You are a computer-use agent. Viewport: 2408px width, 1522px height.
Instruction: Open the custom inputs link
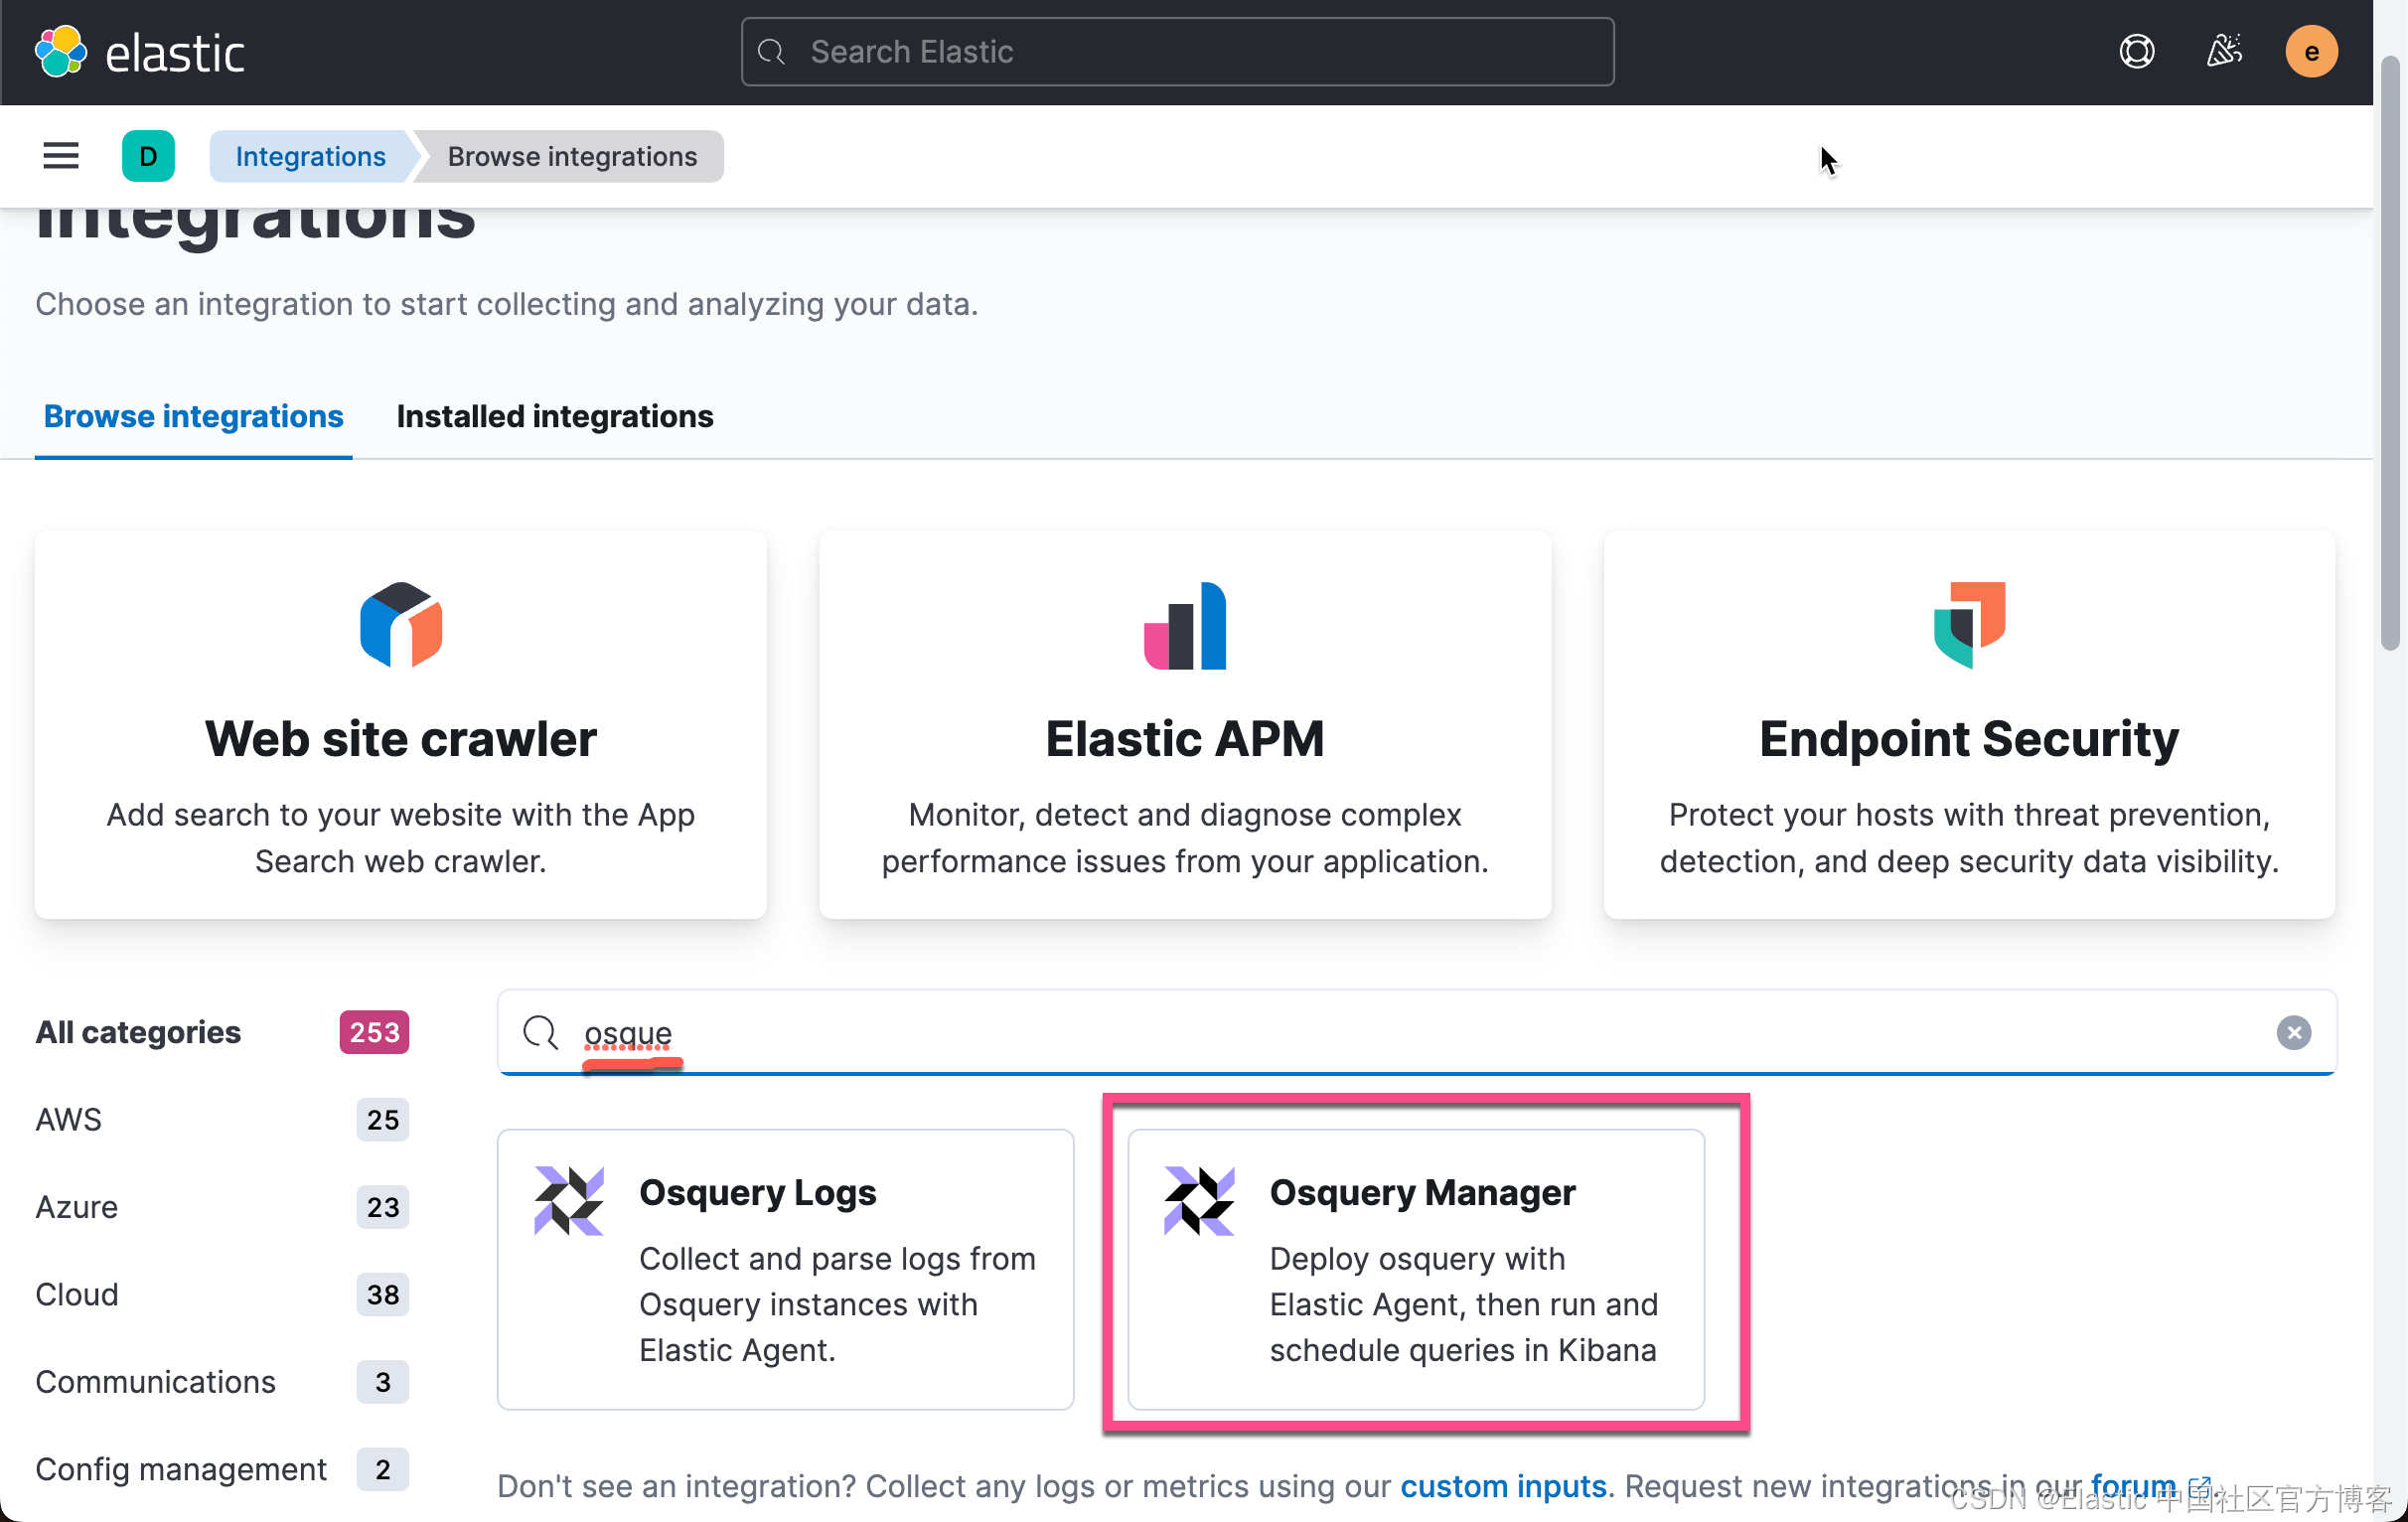[1504, 1487]
